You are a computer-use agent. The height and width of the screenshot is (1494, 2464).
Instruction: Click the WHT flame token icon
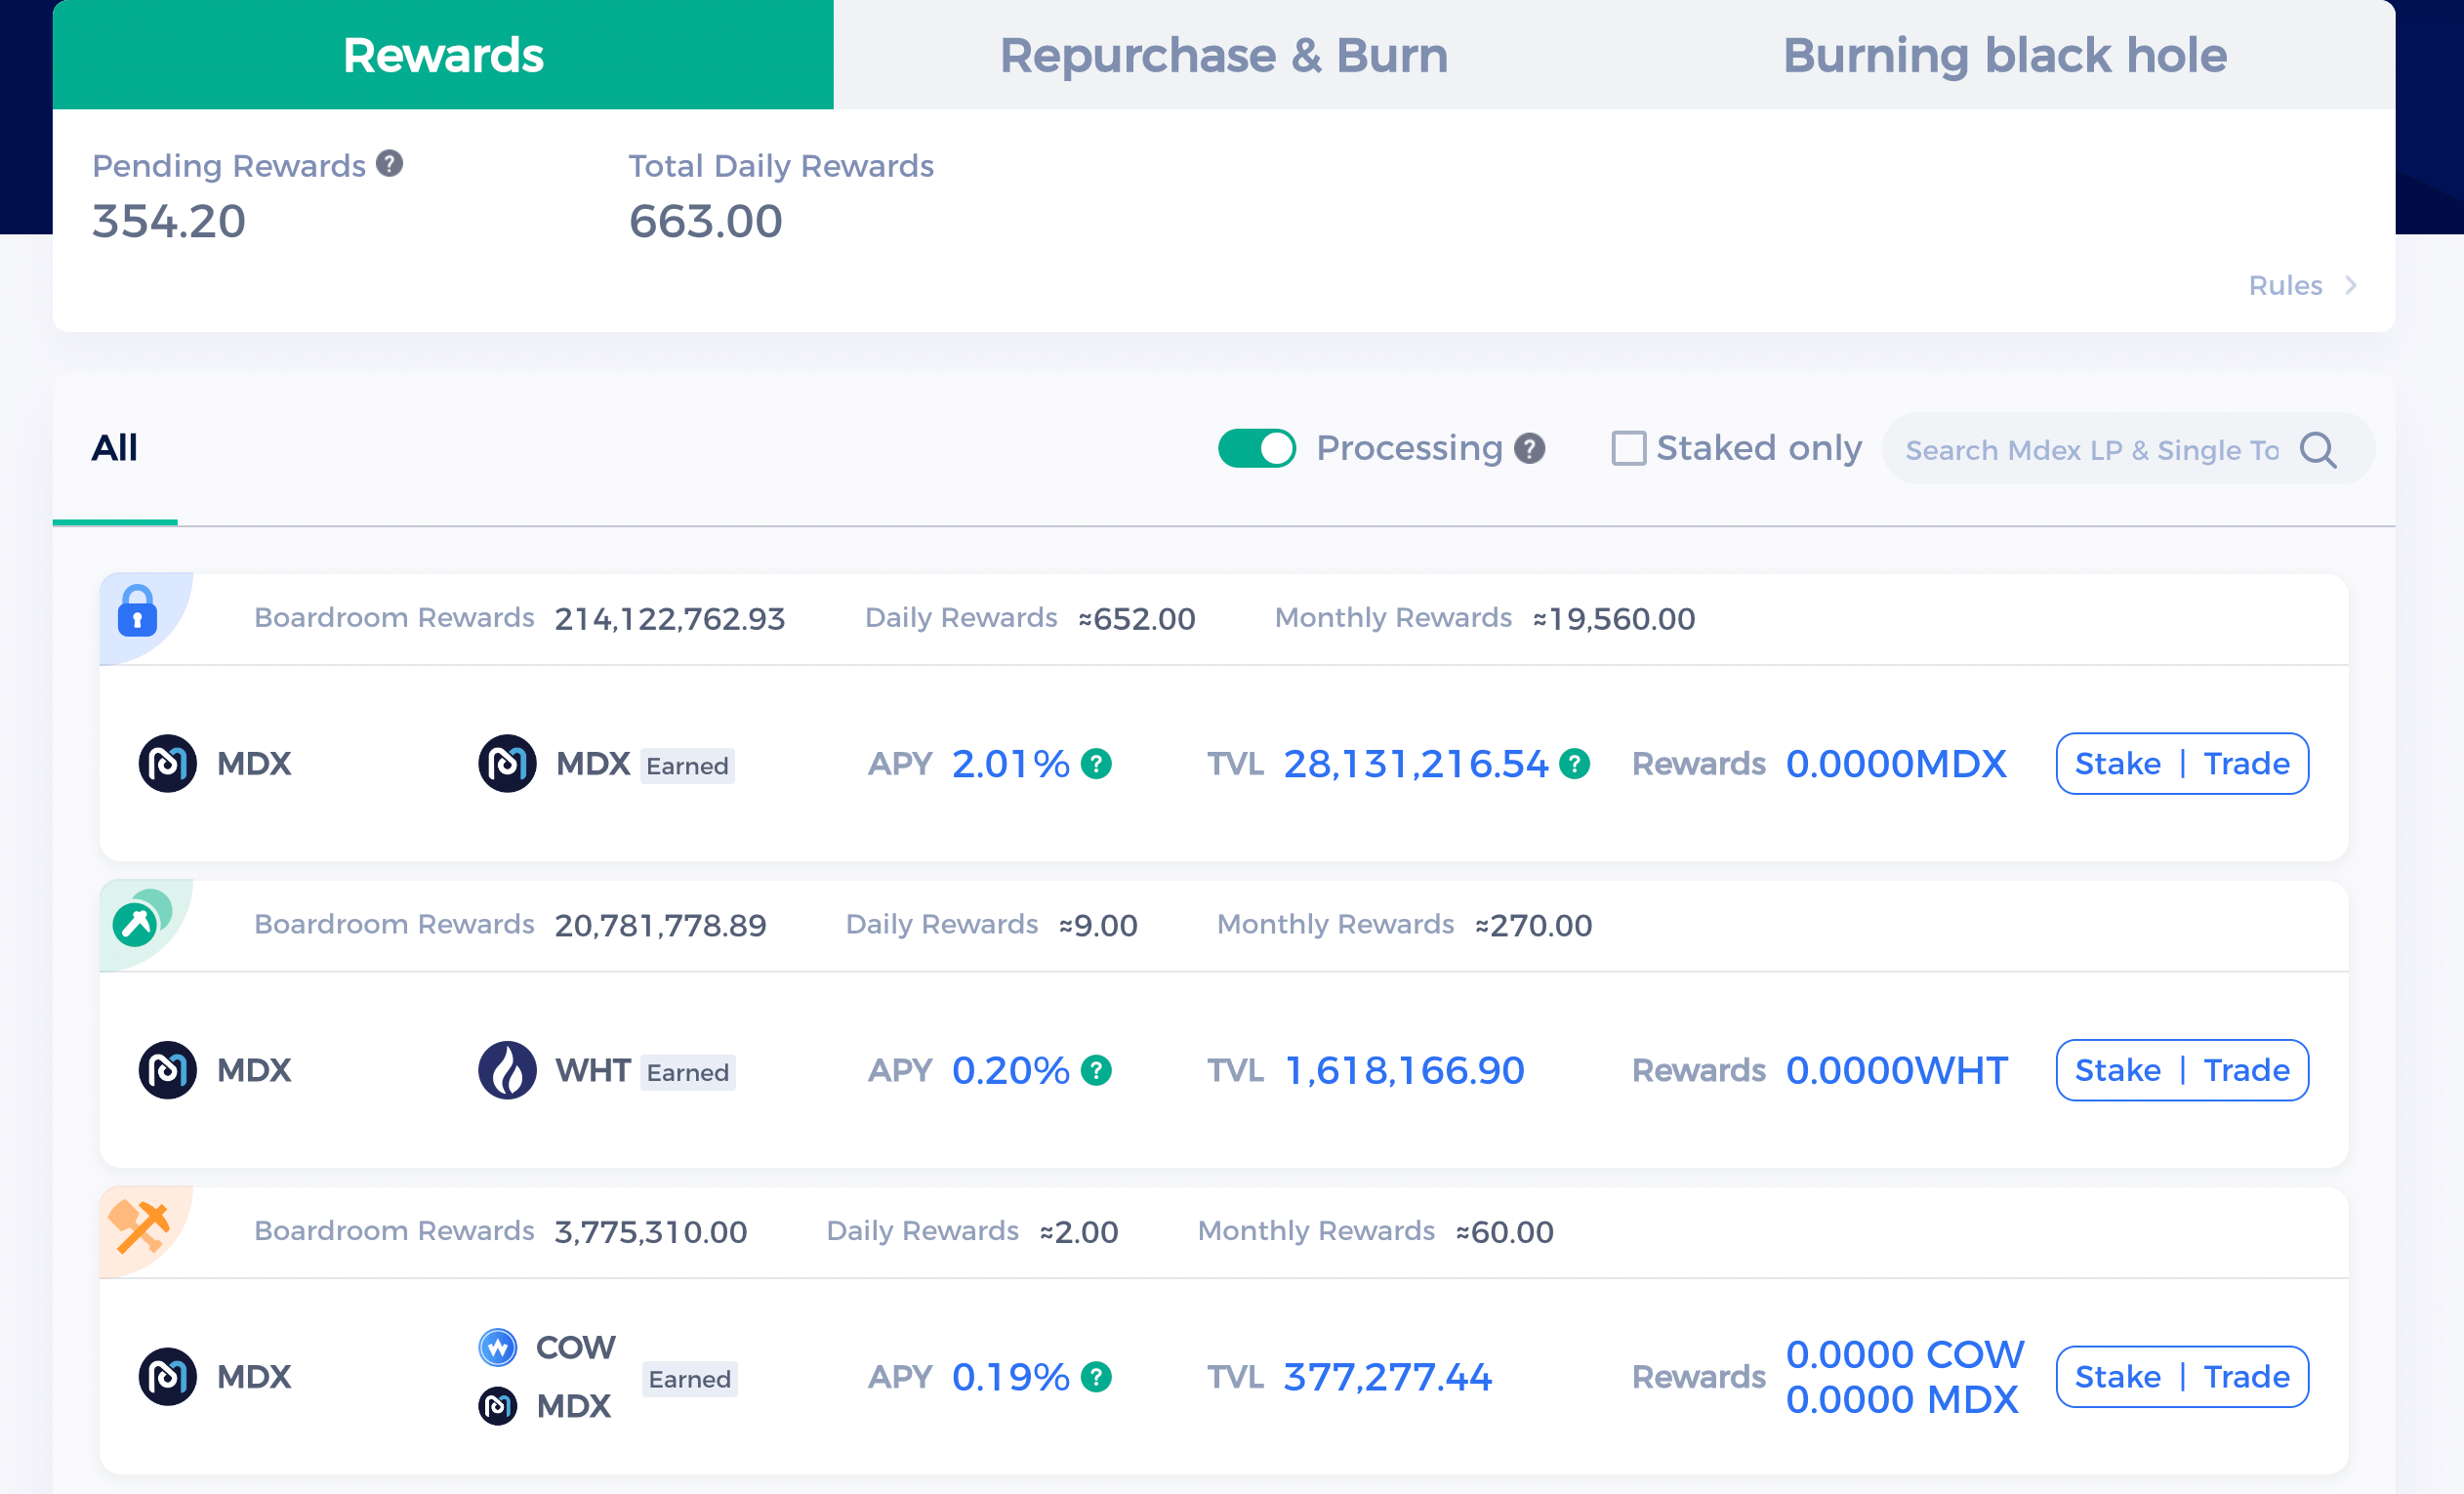[x=507, y=1070]
